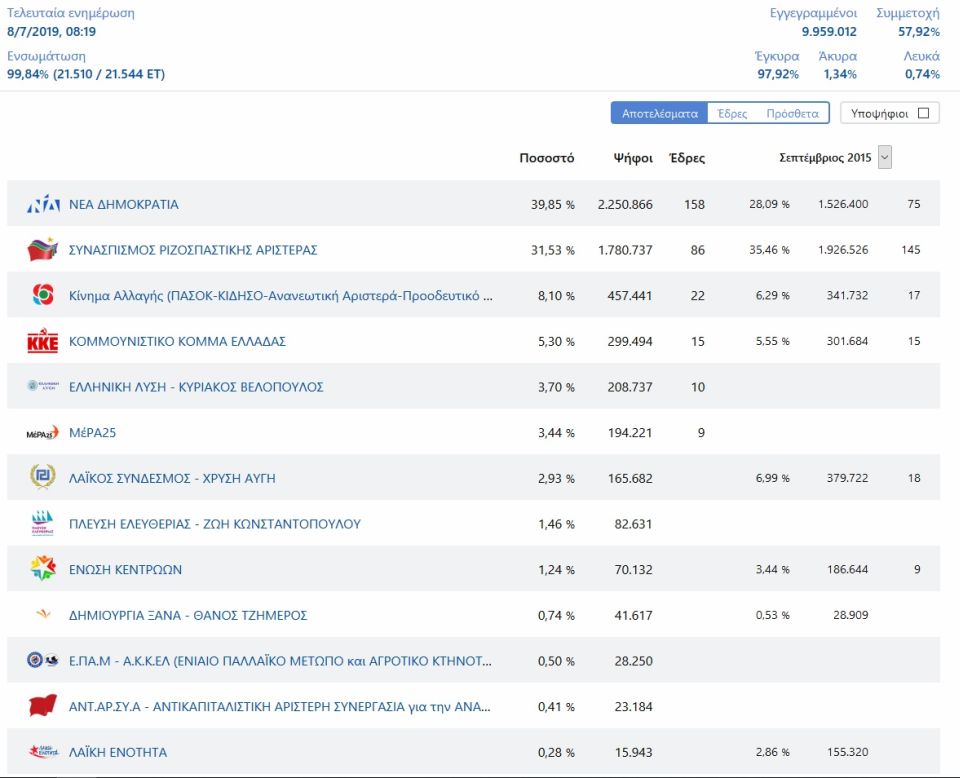960x778 pixels.
Task: Click the ΣΥΡΙΖΑ flag logo
Action: point(43,249)
